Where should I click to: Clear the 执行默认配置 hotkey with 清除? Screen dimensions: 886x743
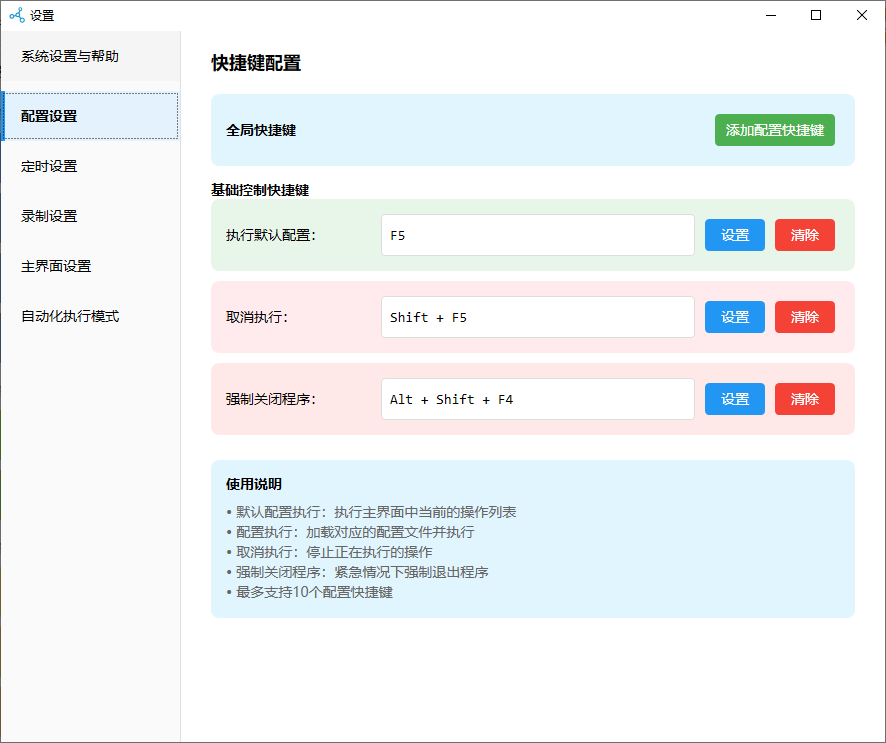[x=804, y=235]
